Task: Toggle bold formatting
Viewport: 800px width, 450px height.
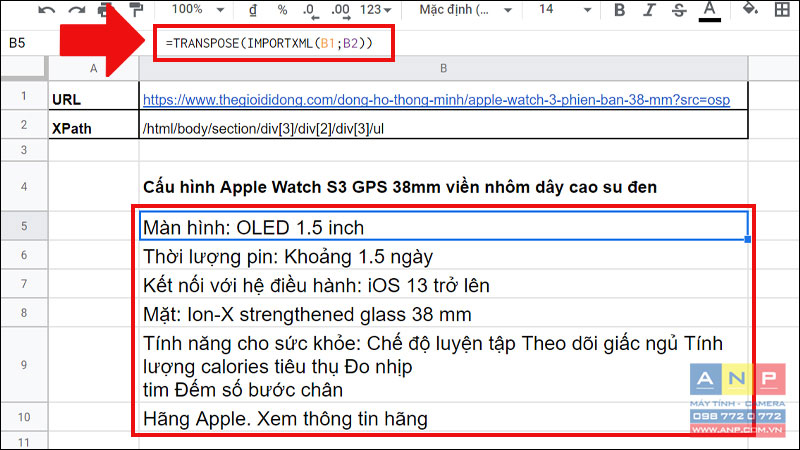Action: tap(619, 10)
